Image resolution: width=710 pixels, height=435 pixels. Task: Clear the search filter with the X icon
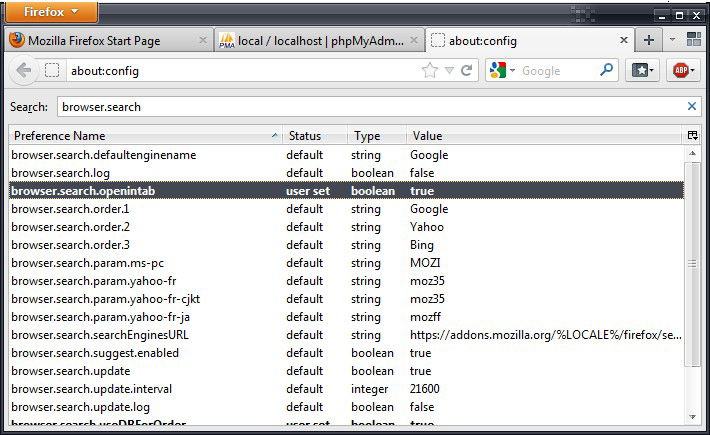[692, 106]
